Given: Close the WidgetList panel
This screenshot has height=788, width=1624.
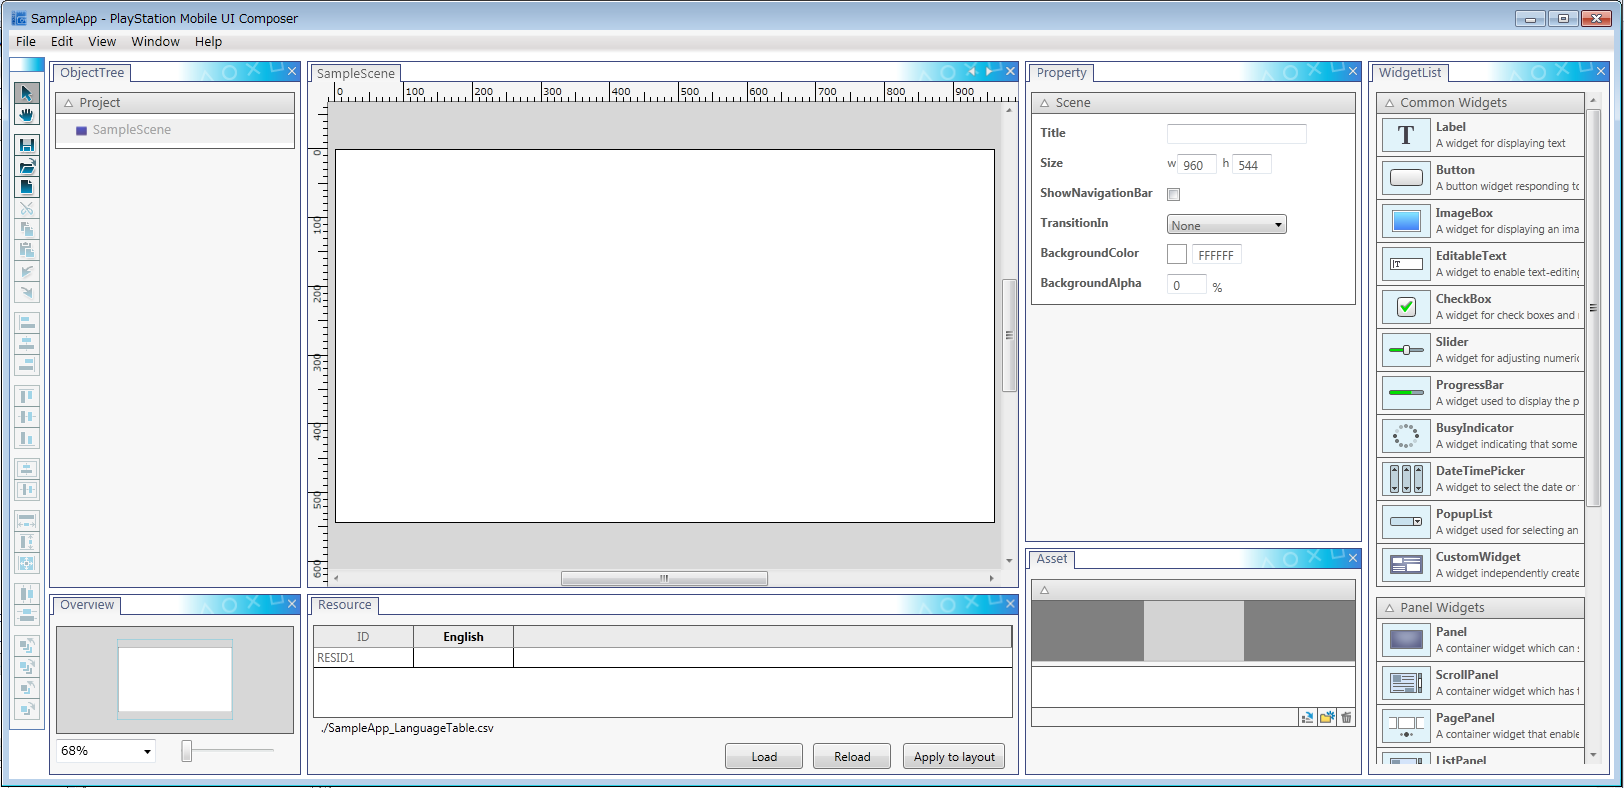Looking at the screenshot, I should 1601,71.
